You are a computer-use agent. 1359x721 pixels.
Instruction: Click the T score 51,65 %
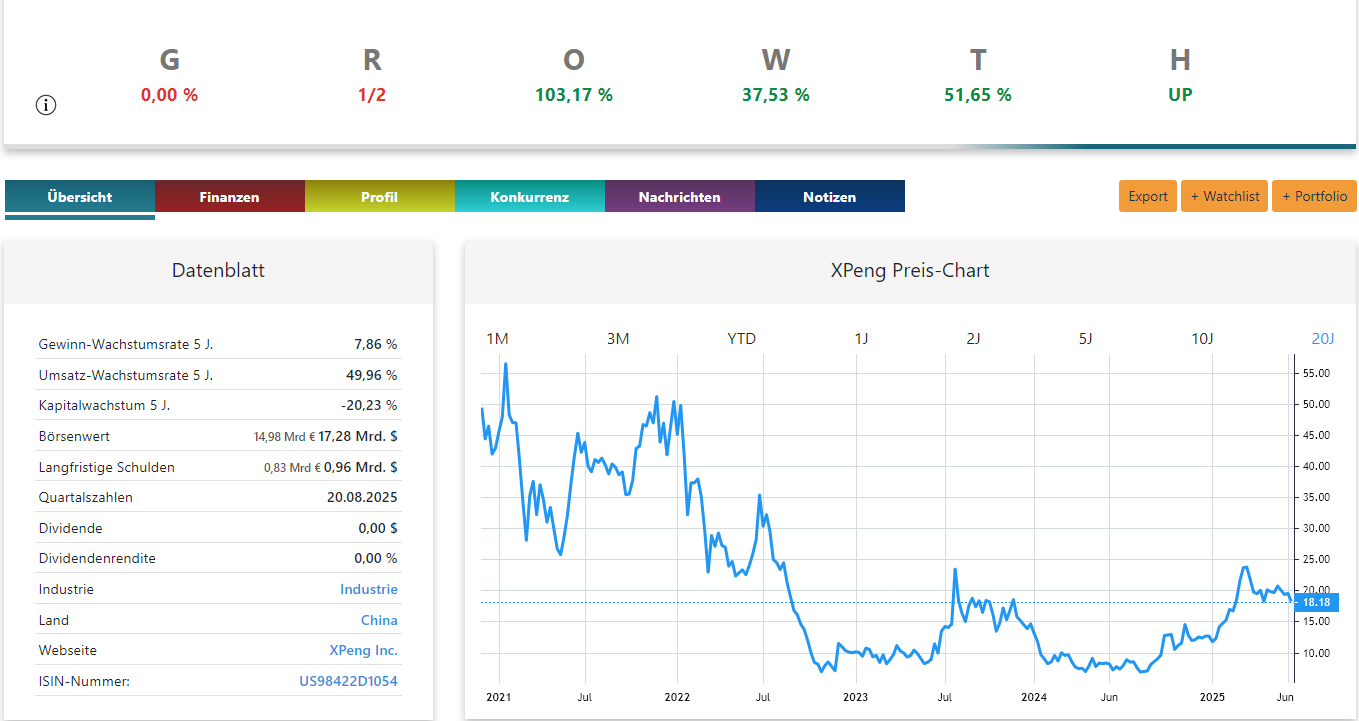pyautogui.click(x=978, y=95)
